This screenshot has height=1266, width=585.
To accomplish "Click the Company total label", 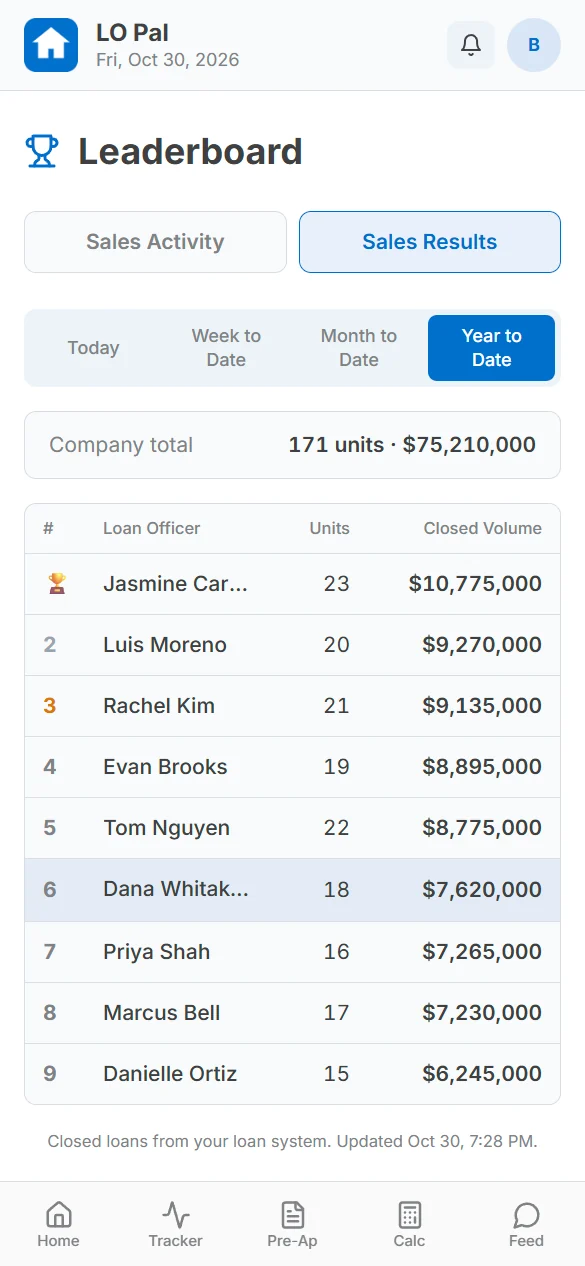I will click(121, 445).
